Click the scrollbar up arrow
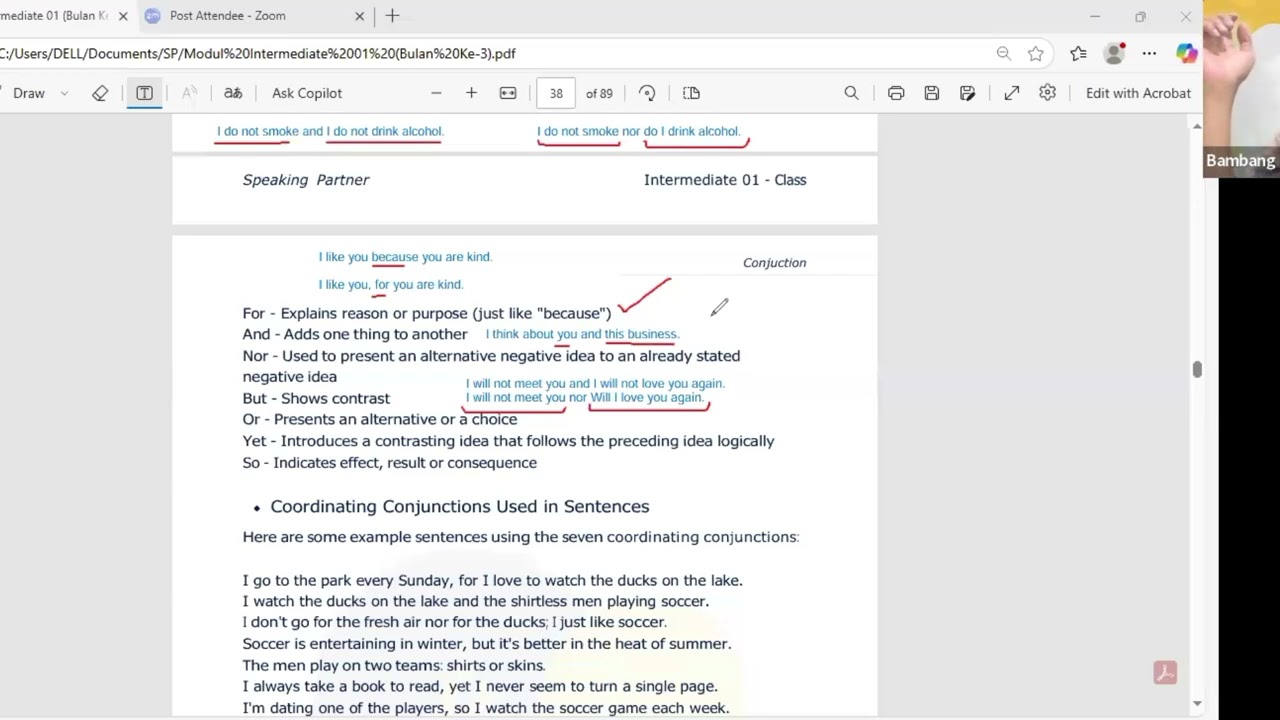Viewport: 1280px width, 720px height. [x=1196, y=126]
